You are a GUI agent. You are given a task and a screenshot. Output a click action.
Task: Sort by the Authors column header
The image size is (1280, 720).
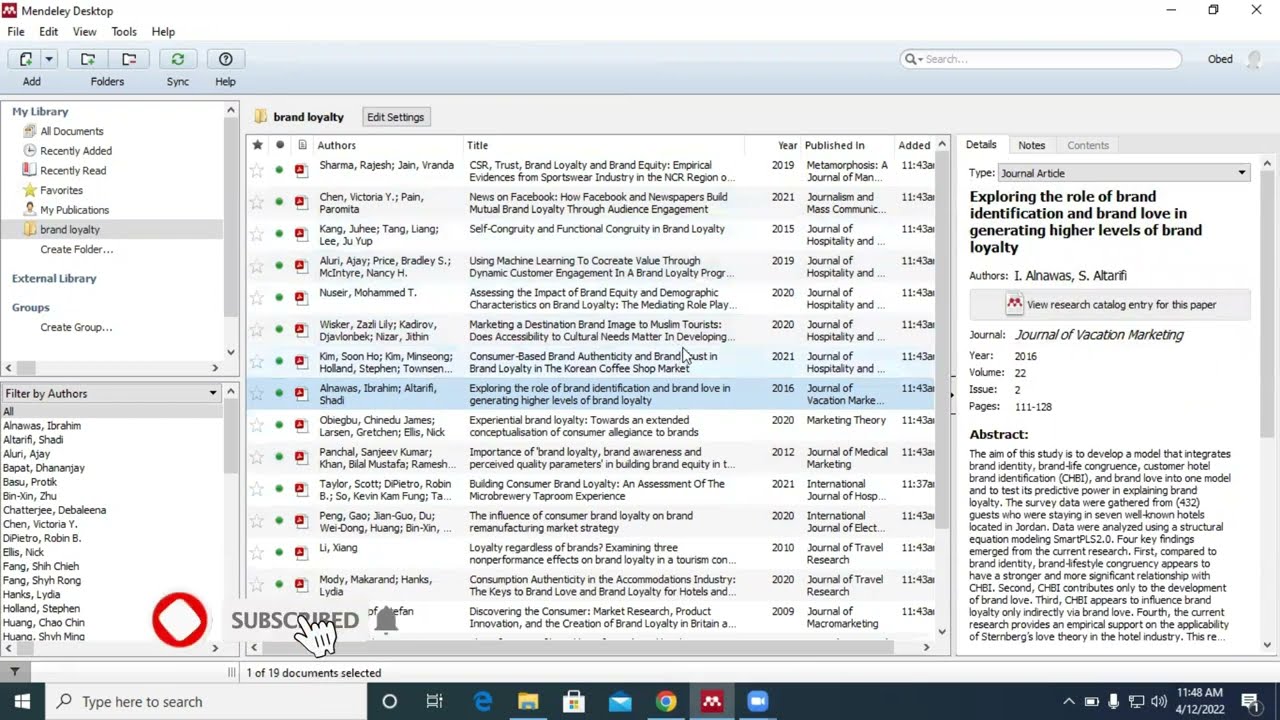(389, 145)
